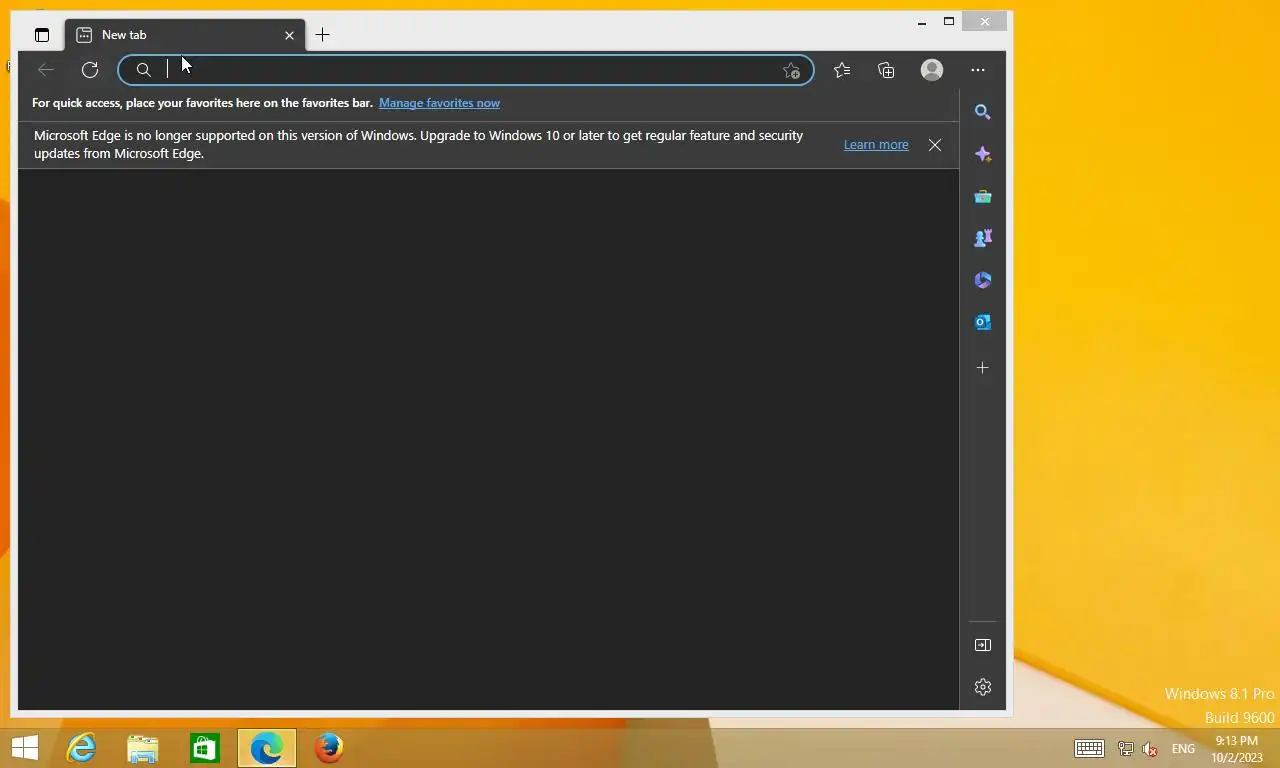Minimize the Edge window
The height and width of the screenshot is (768, 1280).
pos(921,21)
